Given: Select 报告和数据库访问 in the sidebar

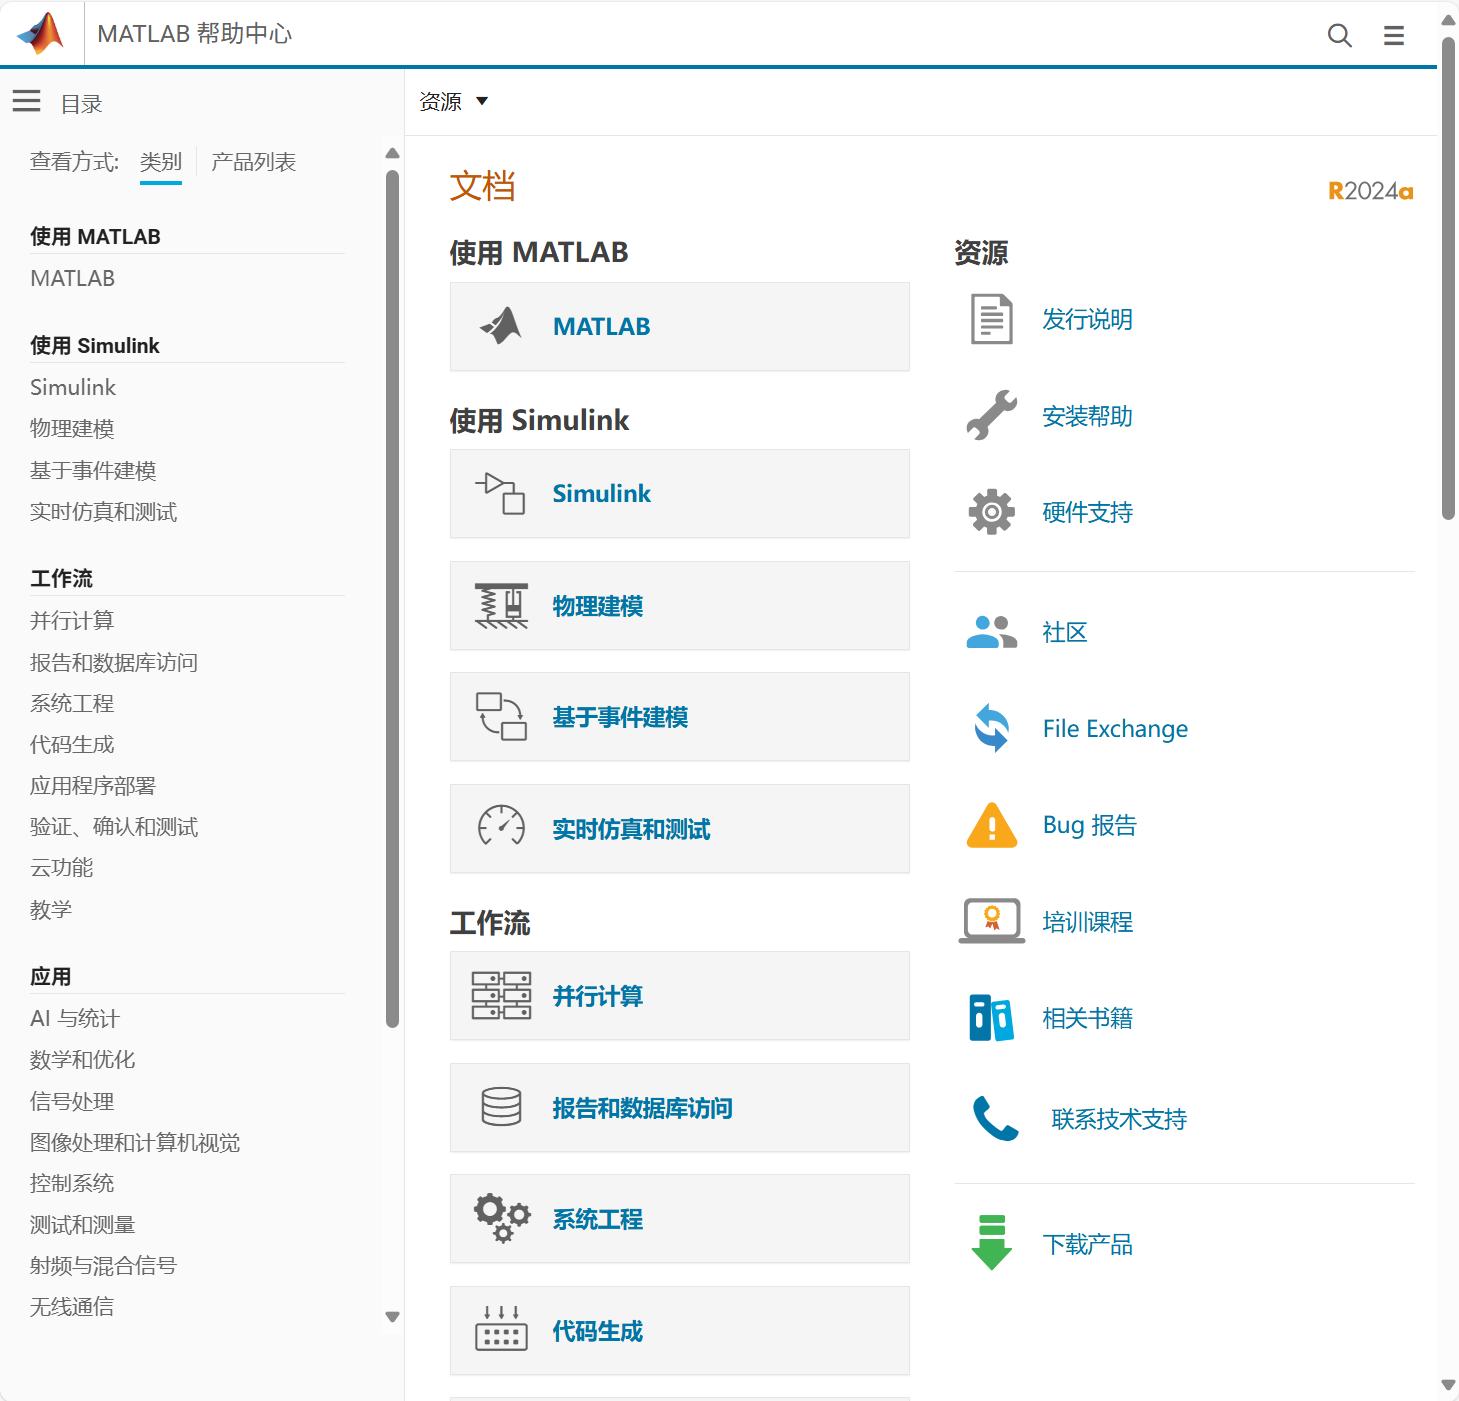Looking at the screenshot, I should 114,662.
